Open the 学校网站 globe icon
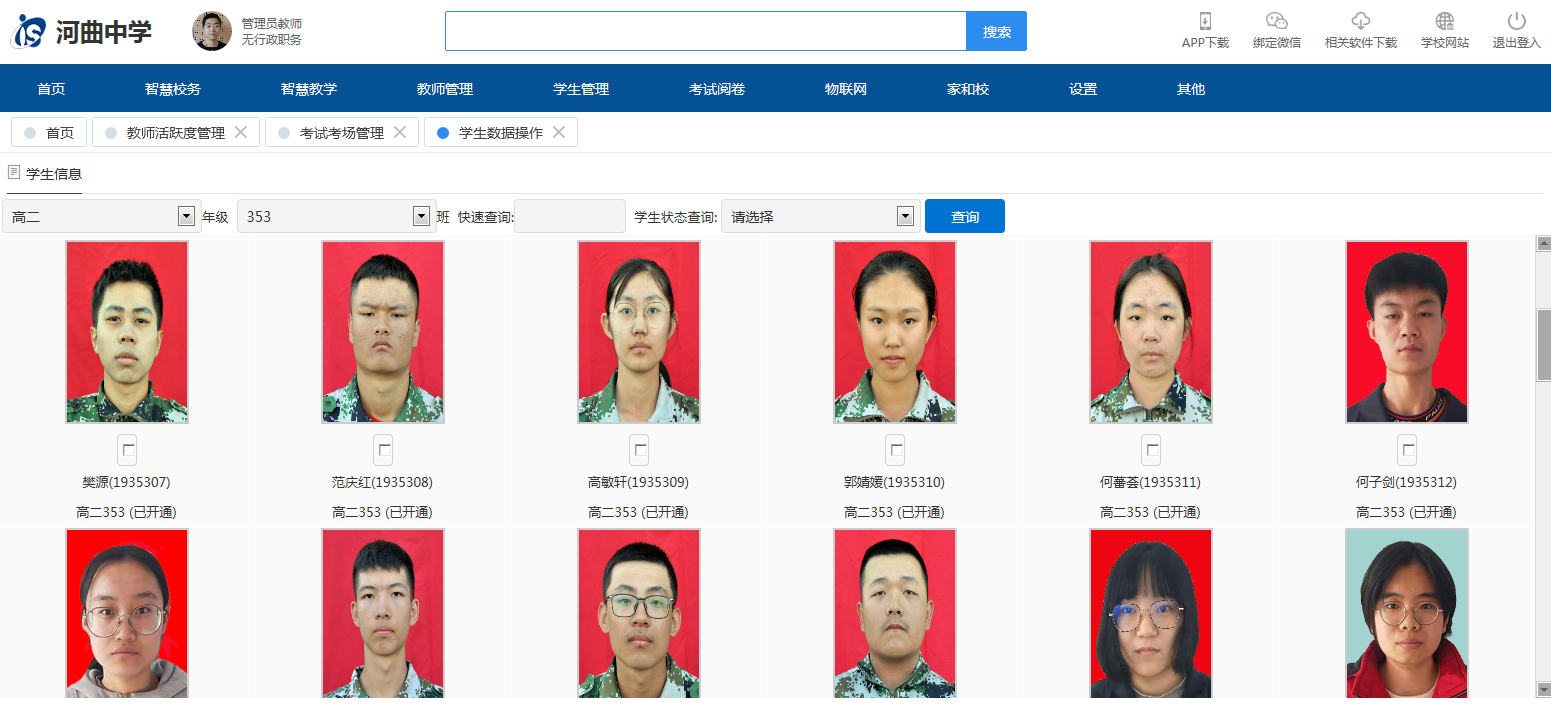The height and width of the screenshot is (719, 1551). (x=1445, y=21)
